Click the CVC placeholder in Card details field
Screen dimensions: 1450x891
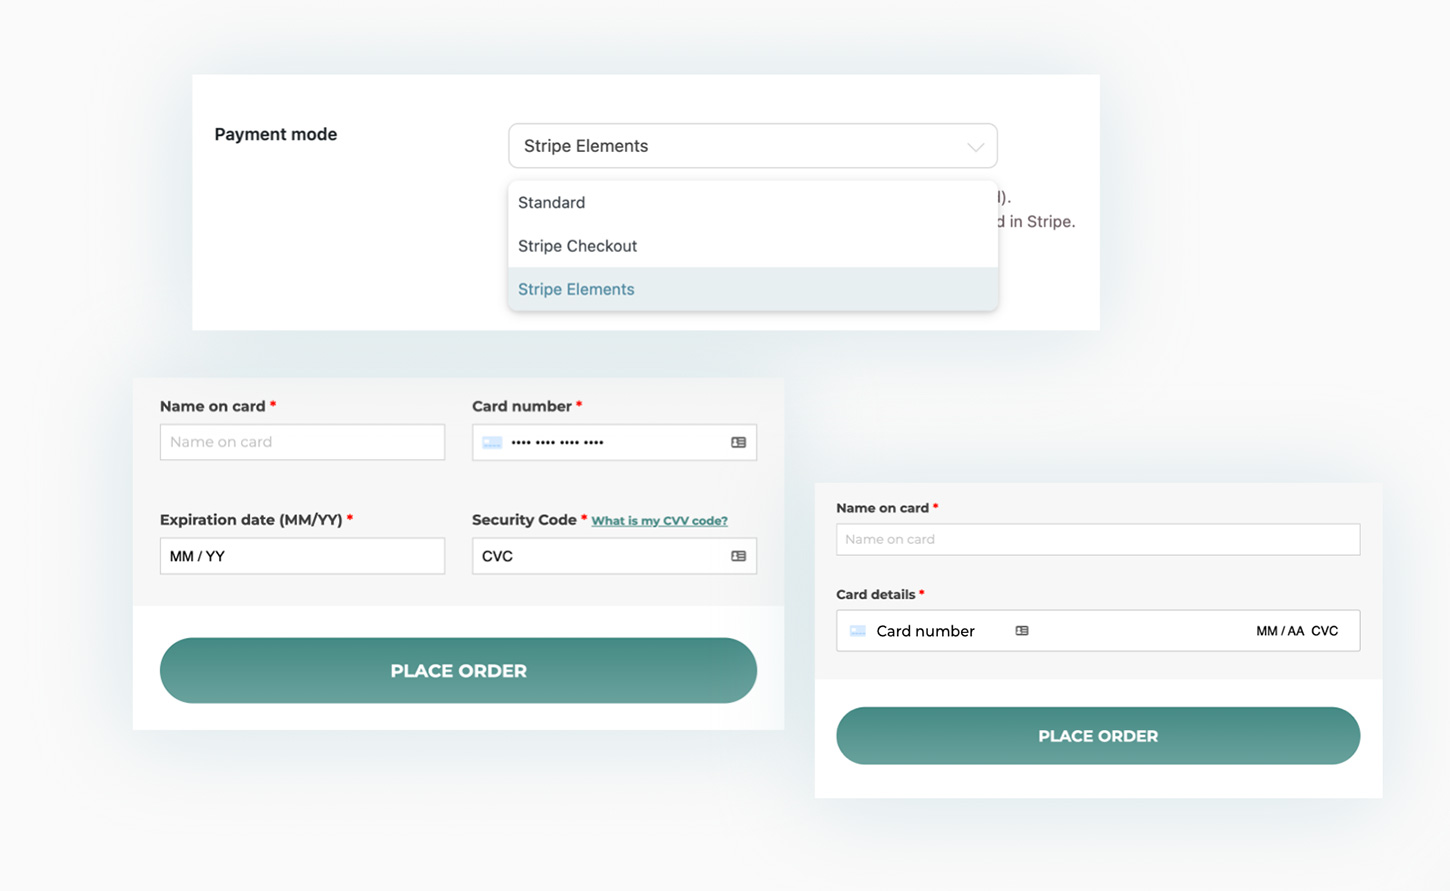pyautogui.click(x=1325, y=631)
